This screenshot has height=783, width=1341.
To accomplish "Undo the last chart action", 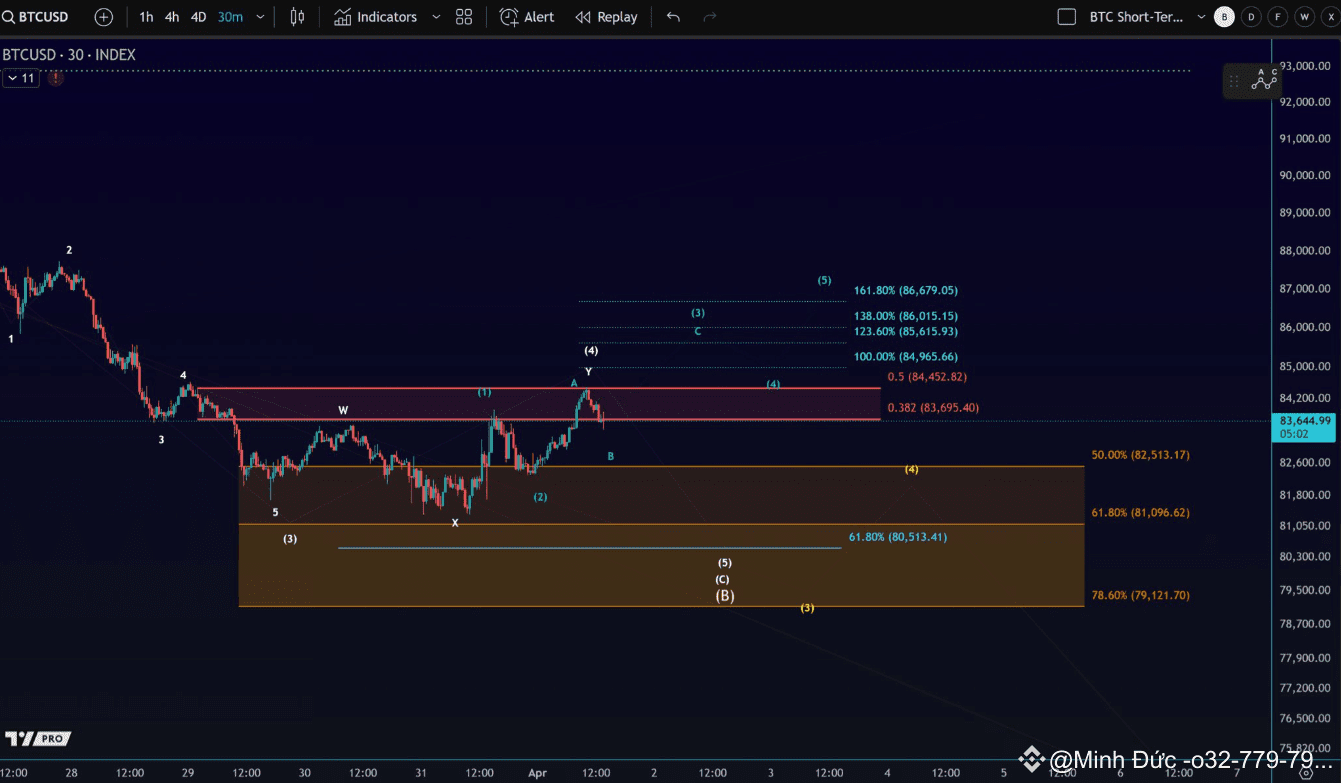I will 673,17.
